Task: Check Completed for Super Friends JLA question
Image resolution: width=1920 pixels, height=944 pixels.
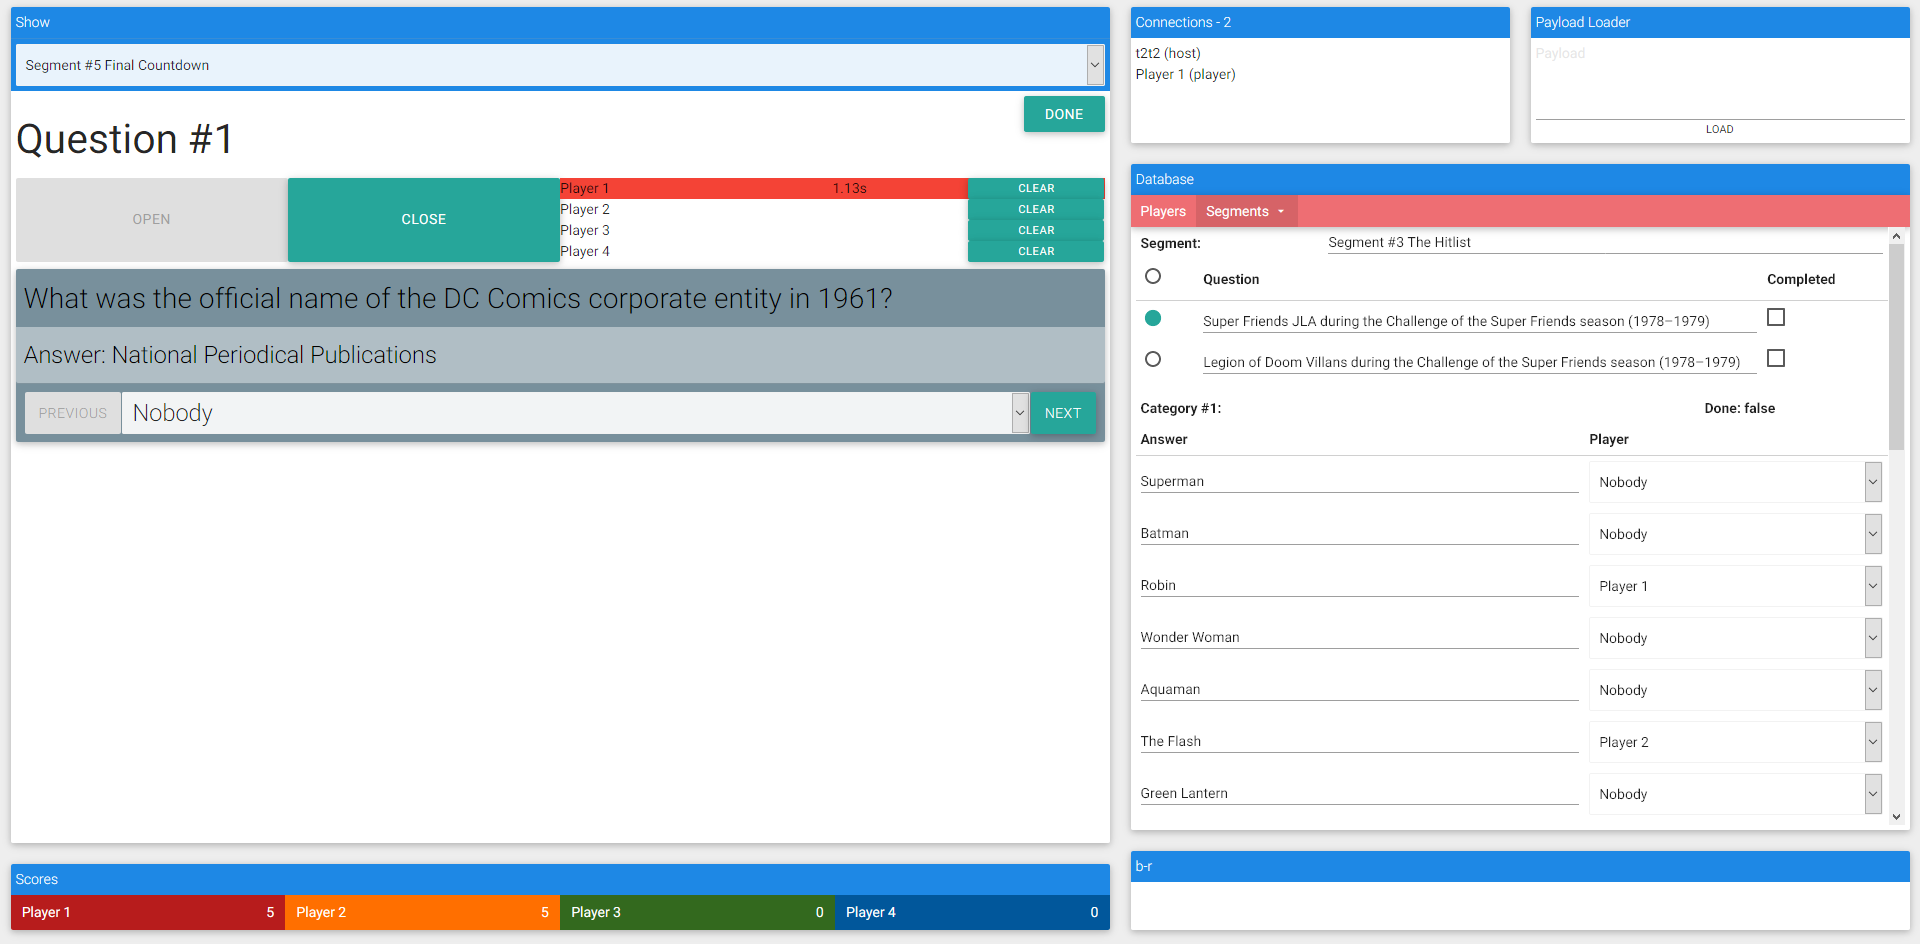Action: 1776,317
